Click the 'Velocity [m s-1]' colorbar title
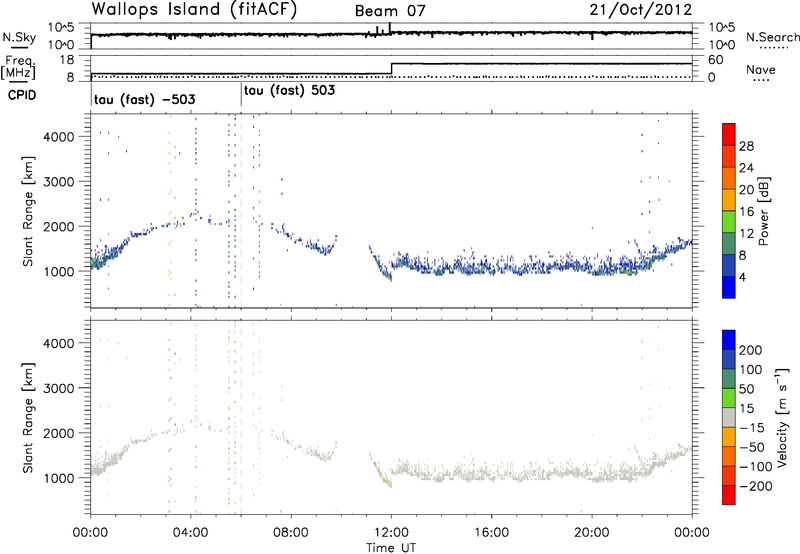The height and width of the screenshot is (554, 800). coord(781,417)
